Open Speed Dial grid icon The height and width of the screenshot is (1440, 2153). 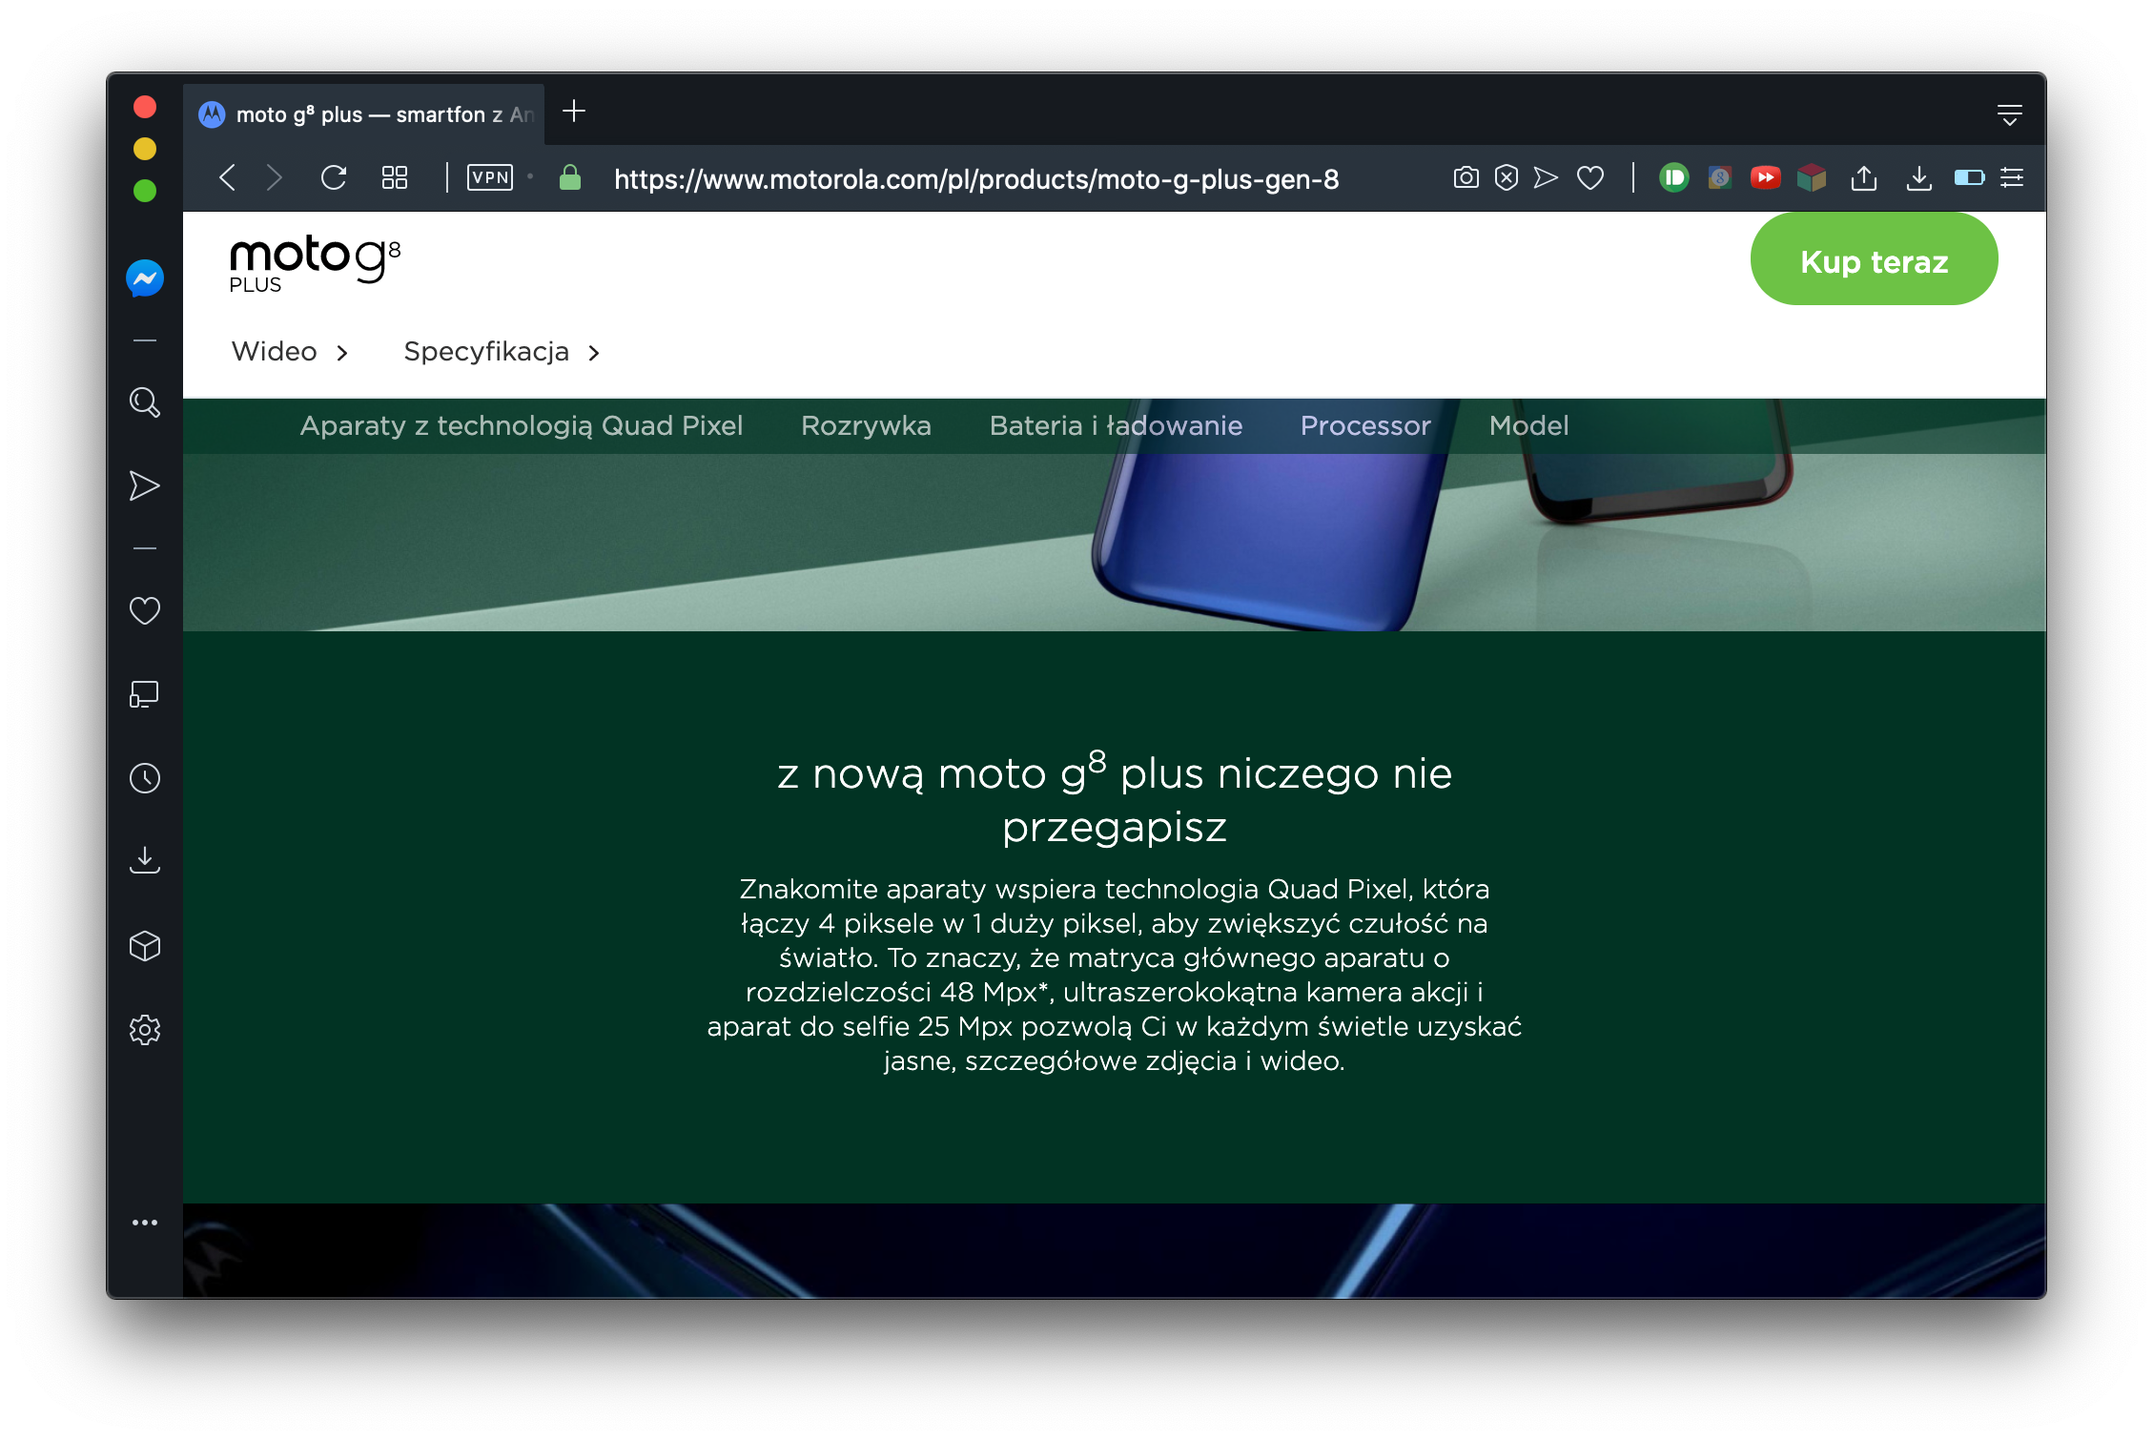[395, 178]
